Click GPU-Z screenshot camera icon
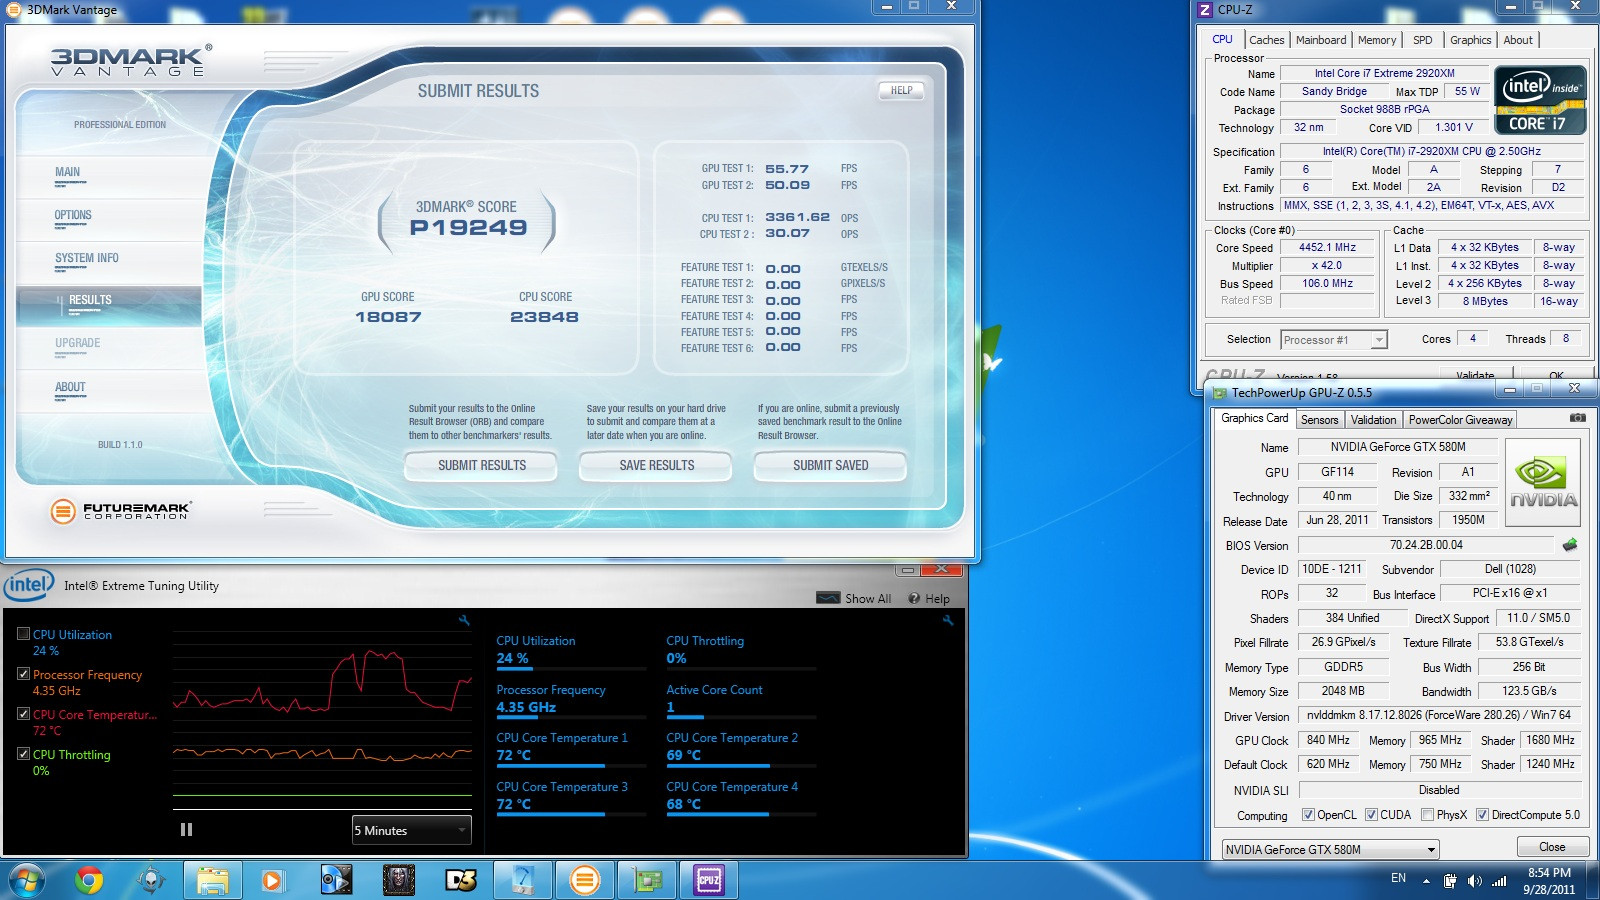Viewport: 1600px width, 900px height. coord(1577,418)
